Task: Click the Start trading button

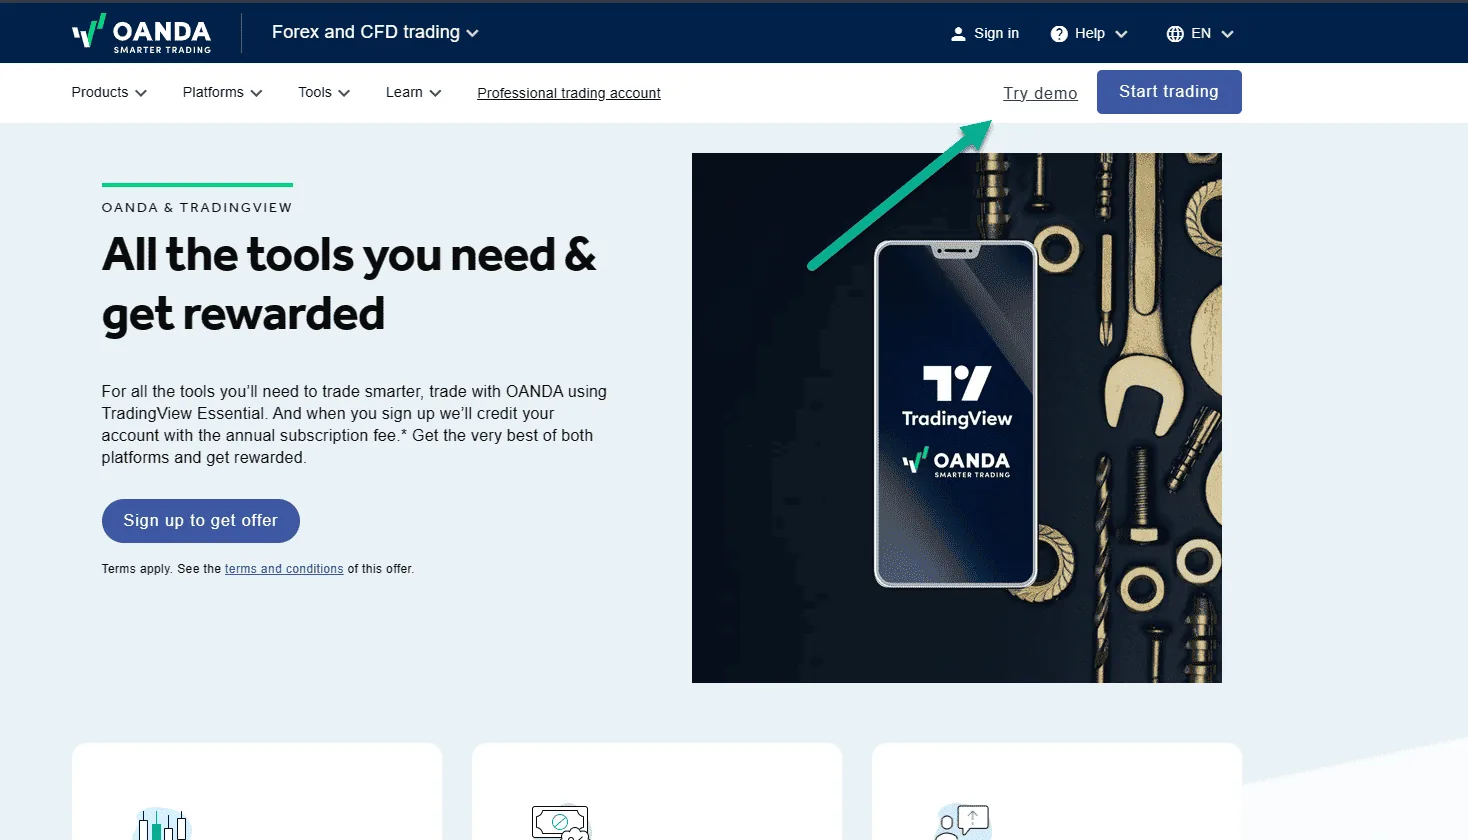Action: pyautogui.click(x=1169, y=92)
